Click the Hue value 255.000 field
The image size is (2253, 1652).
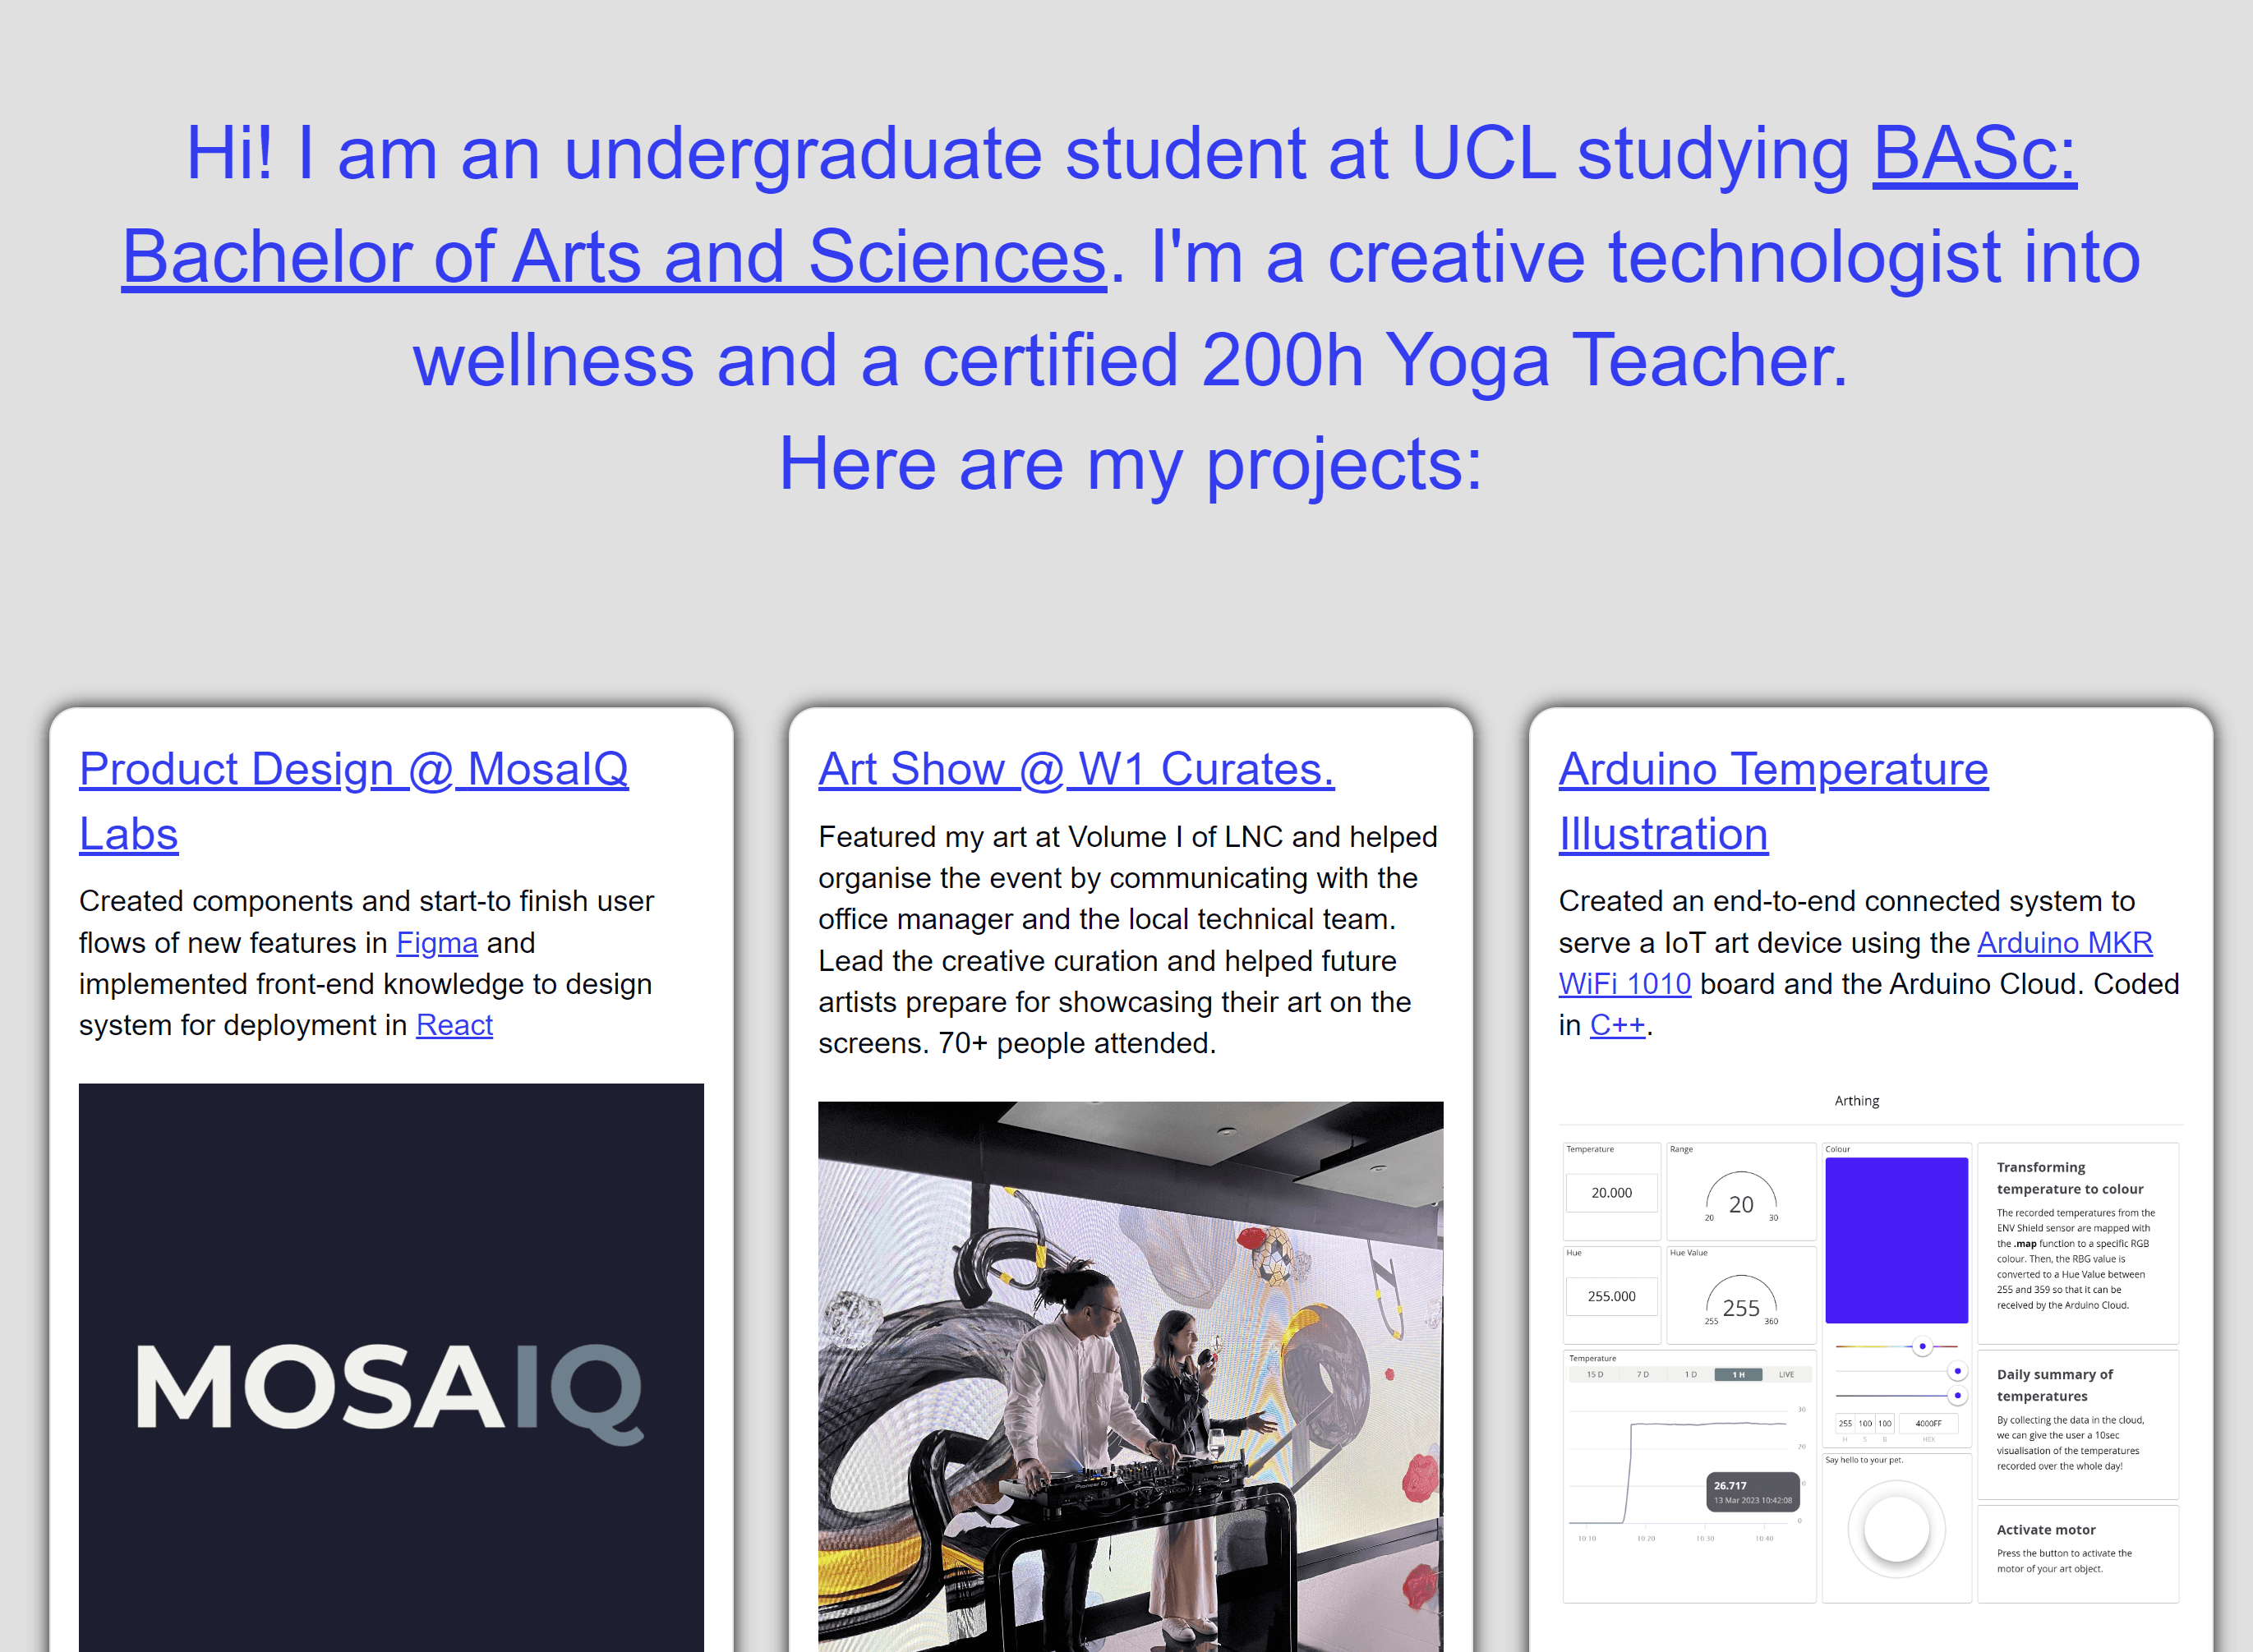click(x=1611, y=1296)
